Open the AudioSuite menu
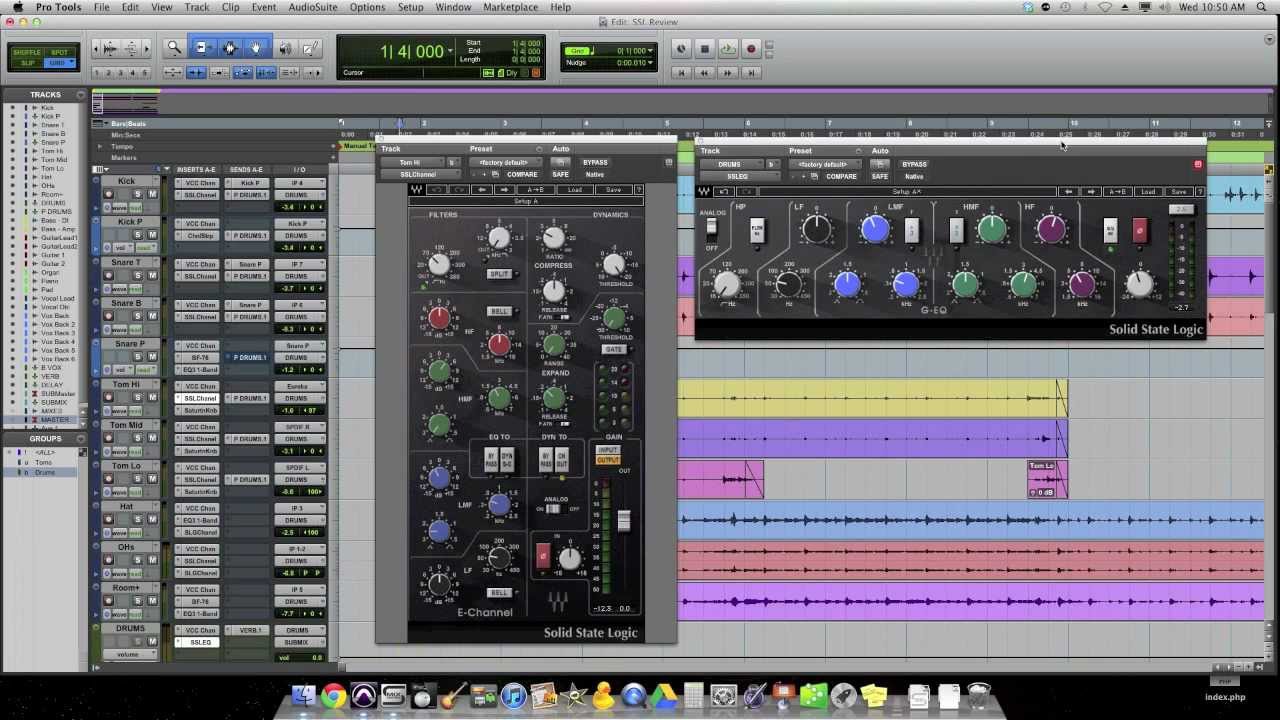Screen dimensions: 1280x720 [x=312, y=7]
